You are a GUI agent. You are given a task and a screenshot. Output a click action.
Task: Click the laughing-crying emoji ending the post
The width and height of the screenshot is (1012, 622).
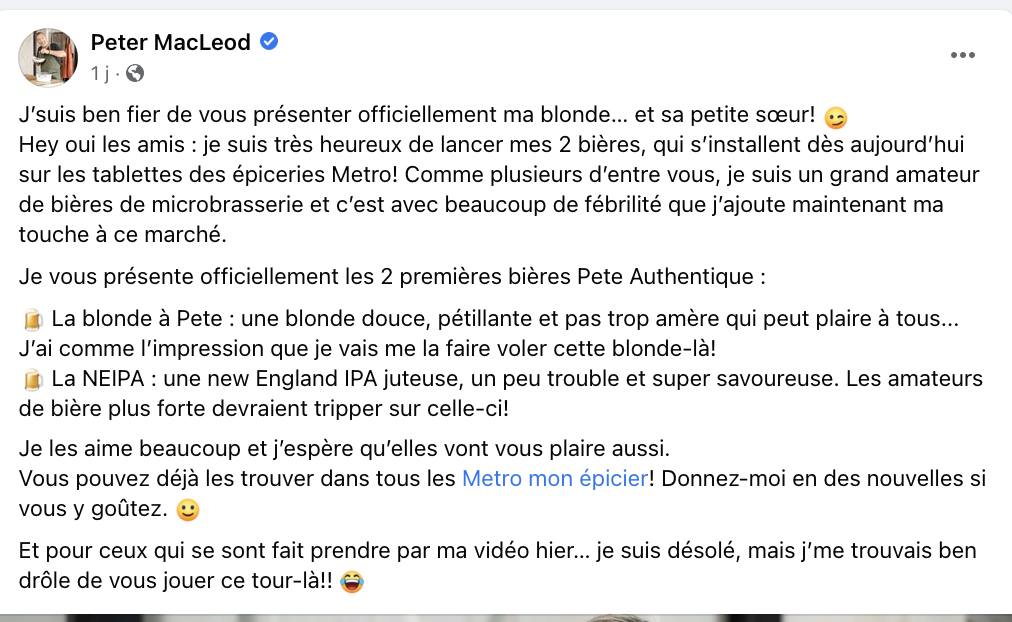tap(351, 581)
